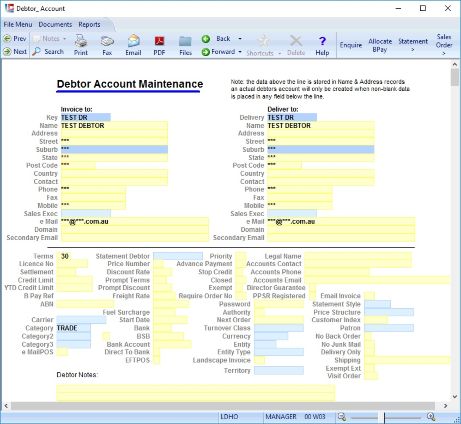Viewport: 461px width, 424px height.
Task: Open Email from the toolbar
Action: point(133,45)
